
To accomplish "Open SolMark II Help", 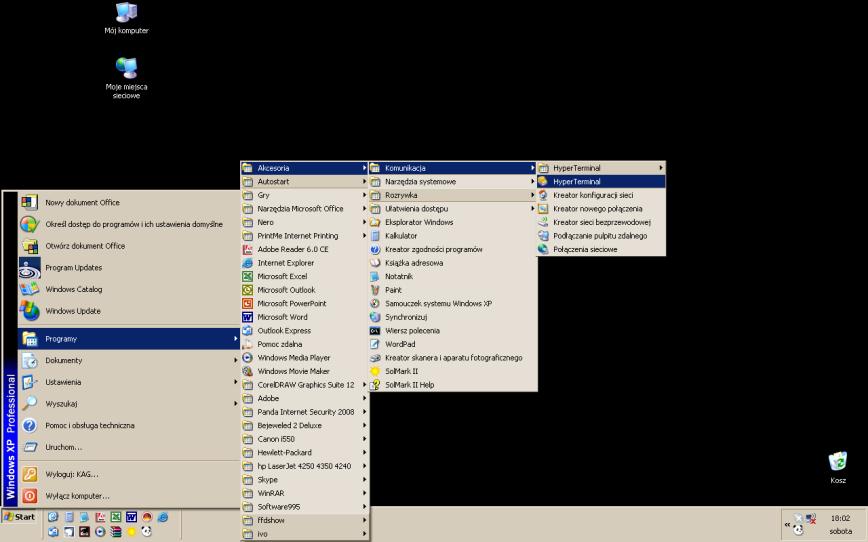I will (x=453, y=385).
